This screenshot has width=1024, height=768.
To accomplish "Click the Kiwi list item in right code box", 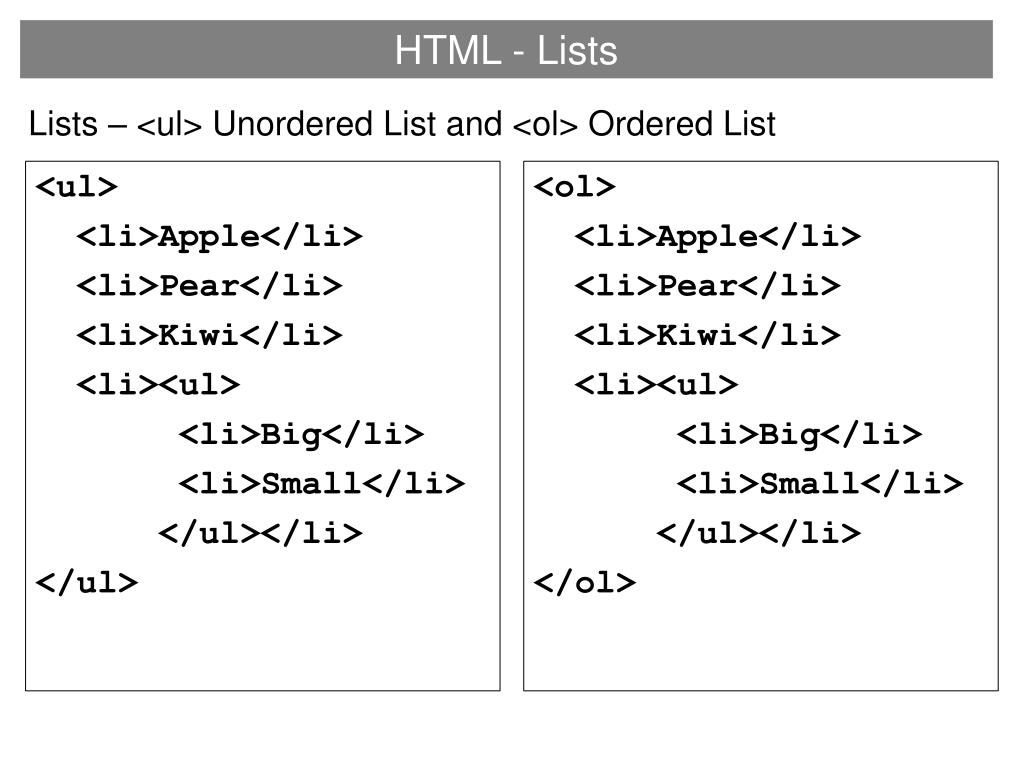I will [x=707, y=336].
